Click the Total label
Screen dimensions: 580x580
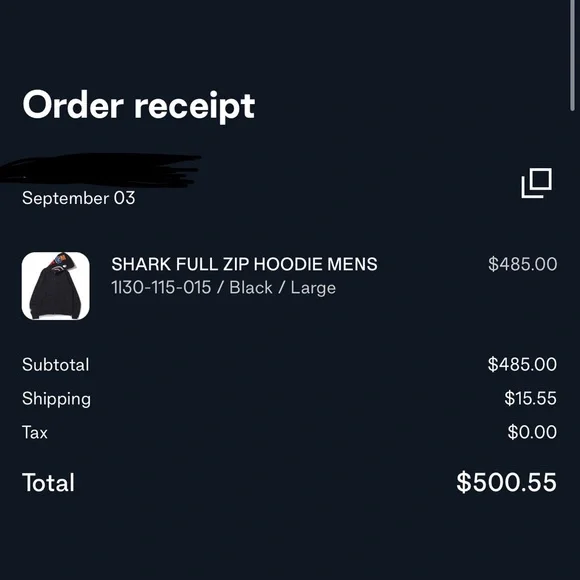[48, 483]
